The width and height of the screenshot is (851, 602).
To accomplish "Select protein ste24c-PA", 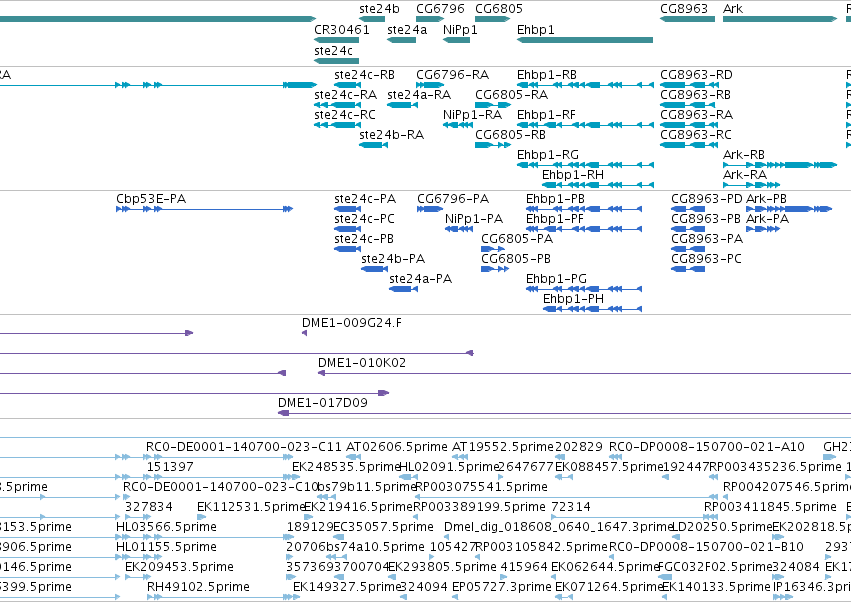I will 348,209.
